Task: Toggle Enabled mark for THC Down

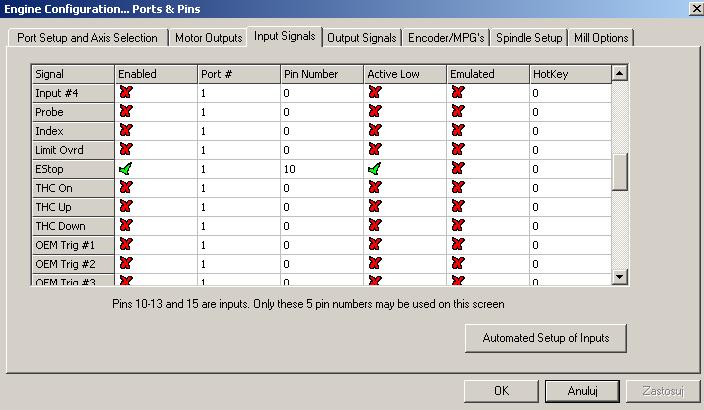Action: pyautogui.click(x=126, y=225)
